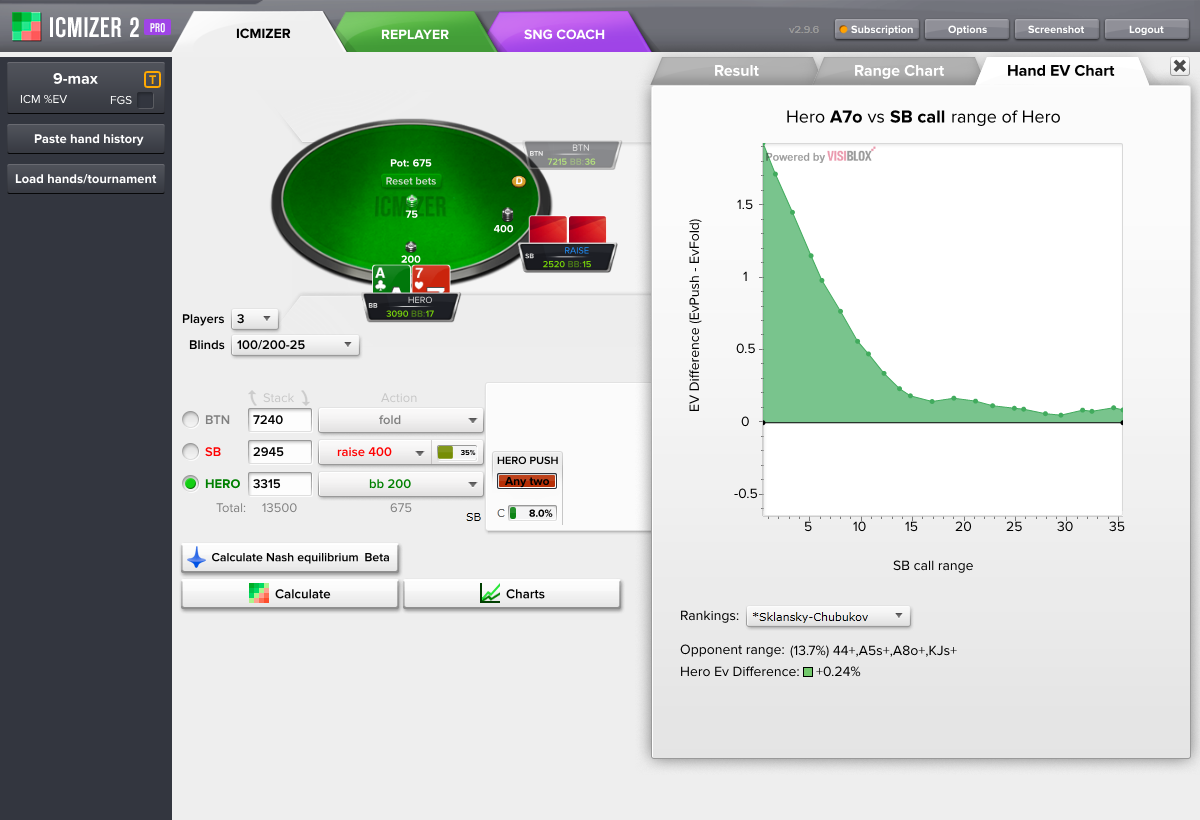Click the orange T tournament icon
Image resolution: width=1200 pixels, height=820 pixels.
[152, 79]
